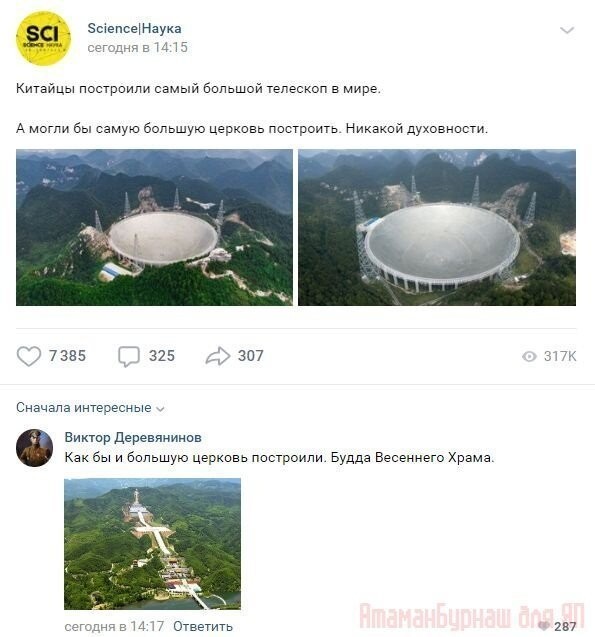Click the views eye icon

click(x=529, y=357)
